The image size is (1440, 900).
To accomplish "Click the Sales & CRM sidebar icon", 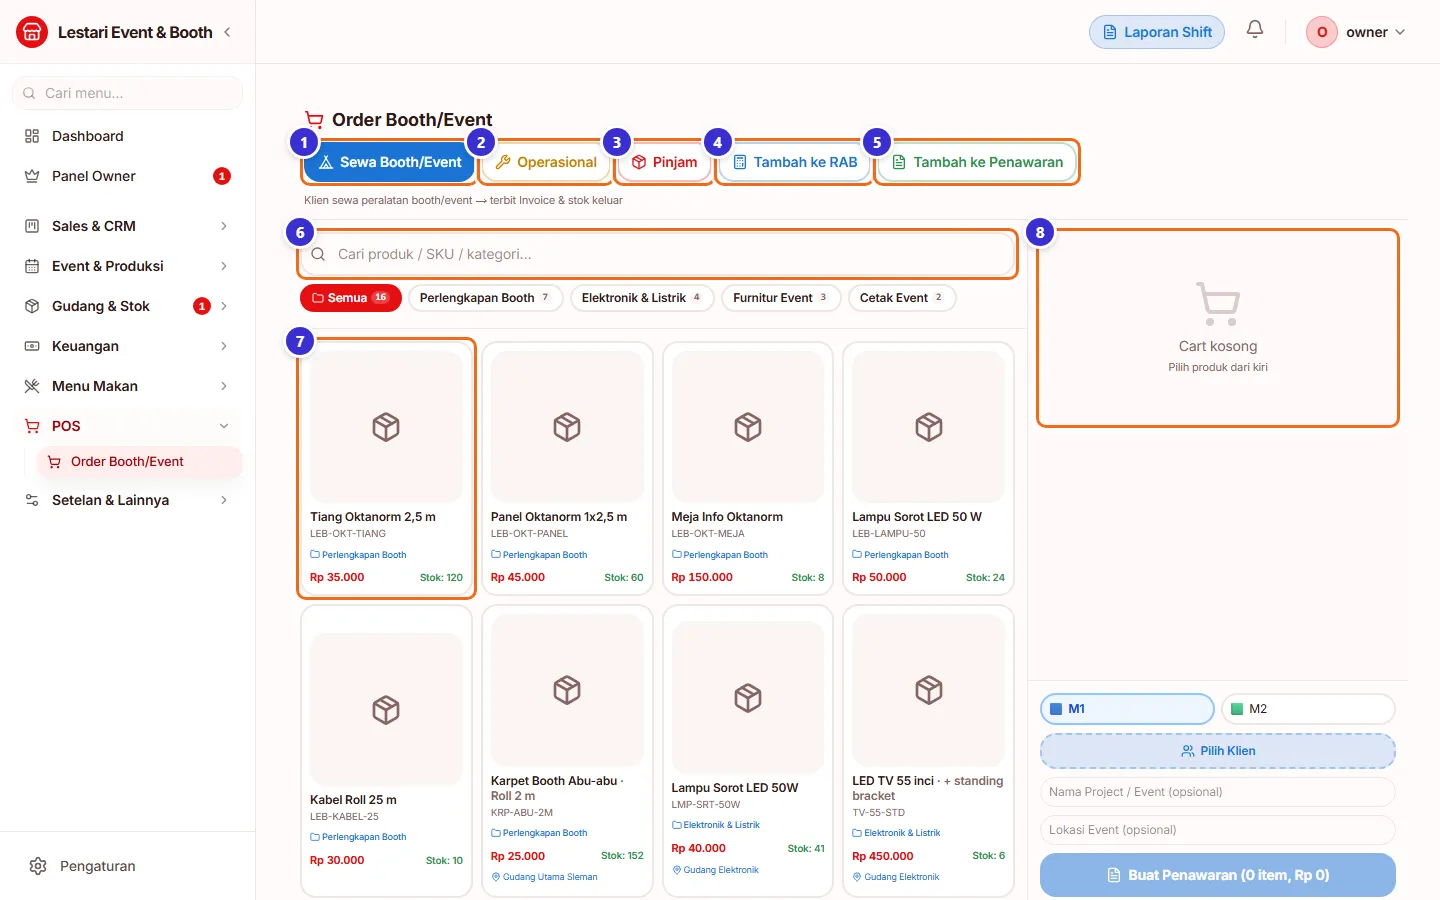I will coord(32,226).
